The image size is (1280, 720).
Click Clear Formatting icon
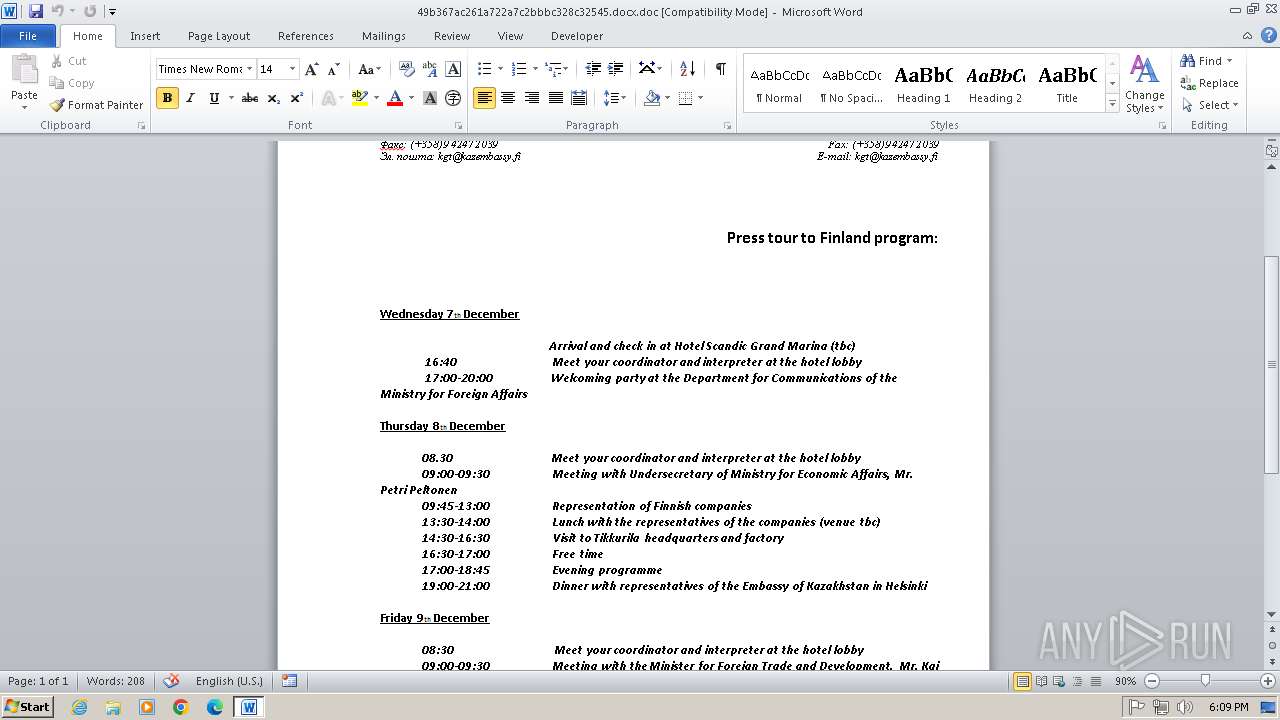click(x=406, y=69)
